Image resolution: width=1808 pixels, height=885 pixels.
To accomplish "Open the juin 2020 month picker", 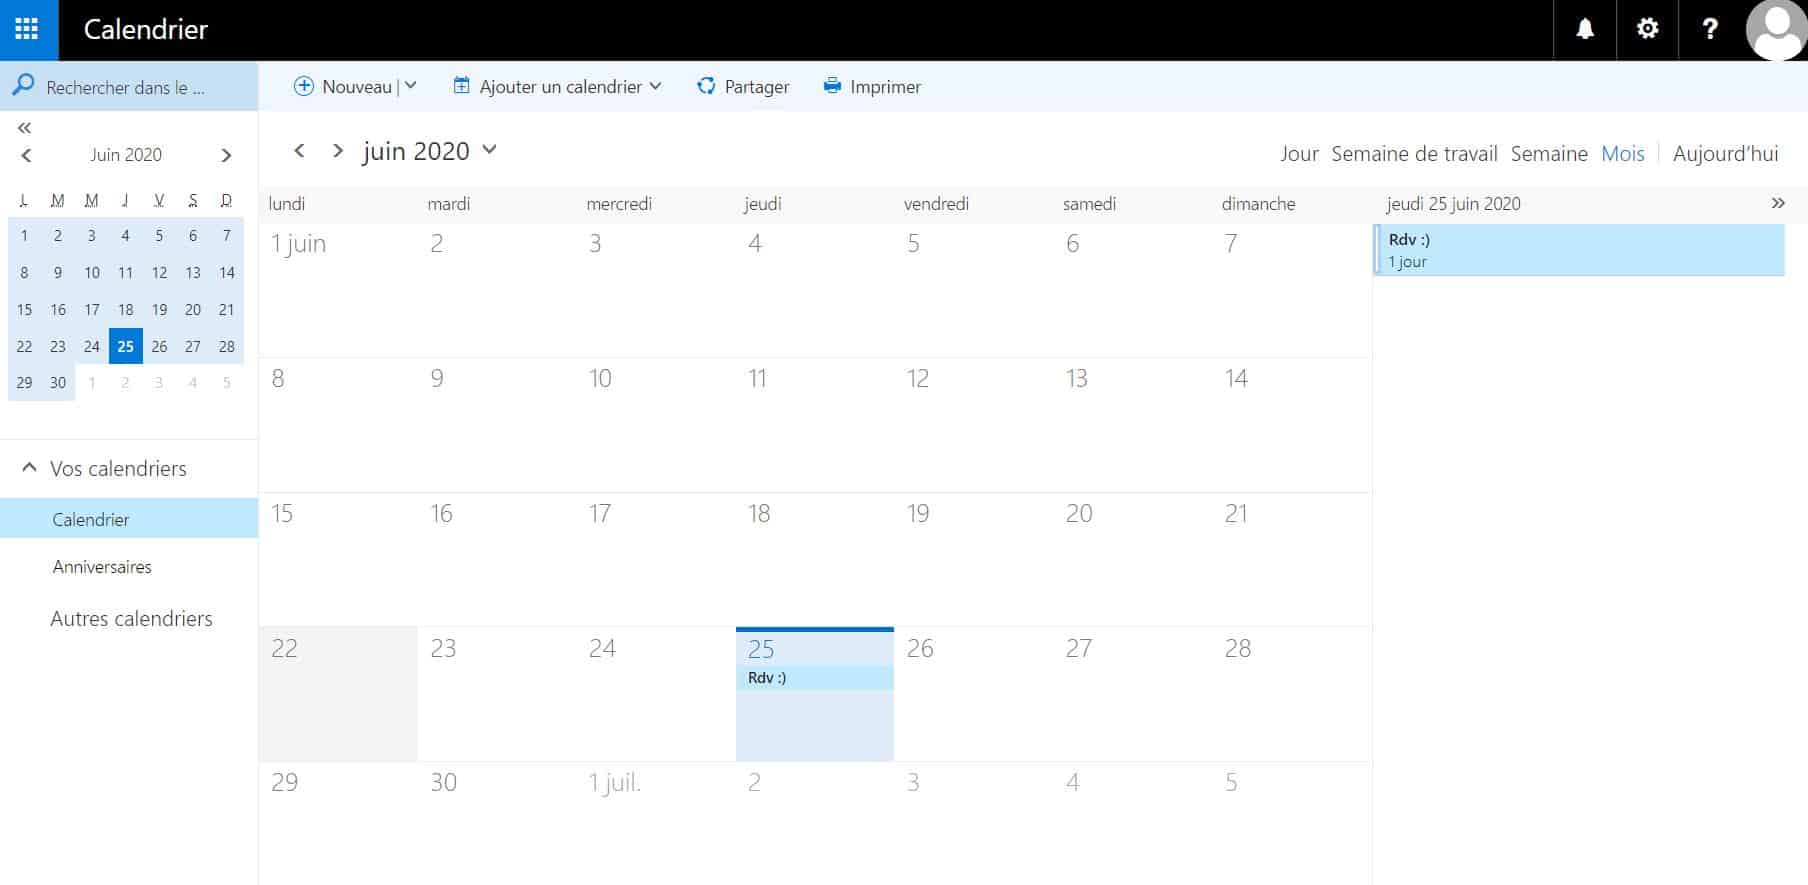I will pos(489,150).
